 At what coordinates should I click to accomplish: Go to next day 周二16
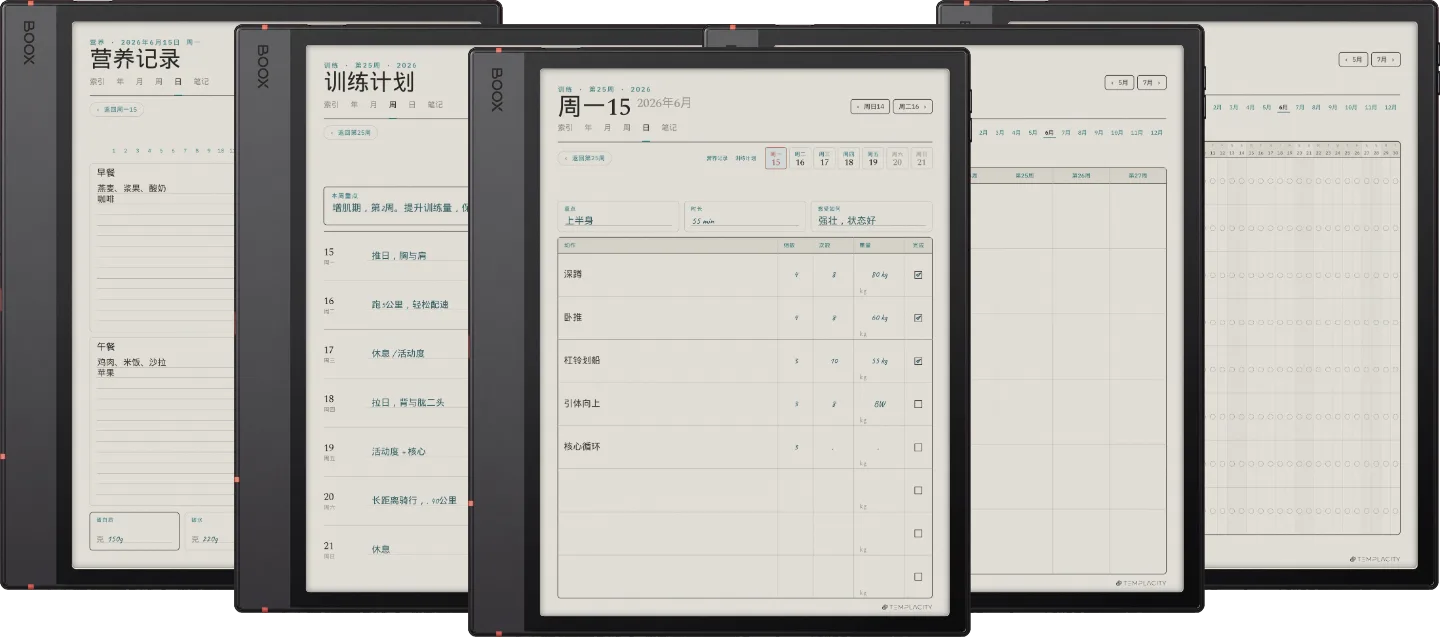(x=912, y=106)
